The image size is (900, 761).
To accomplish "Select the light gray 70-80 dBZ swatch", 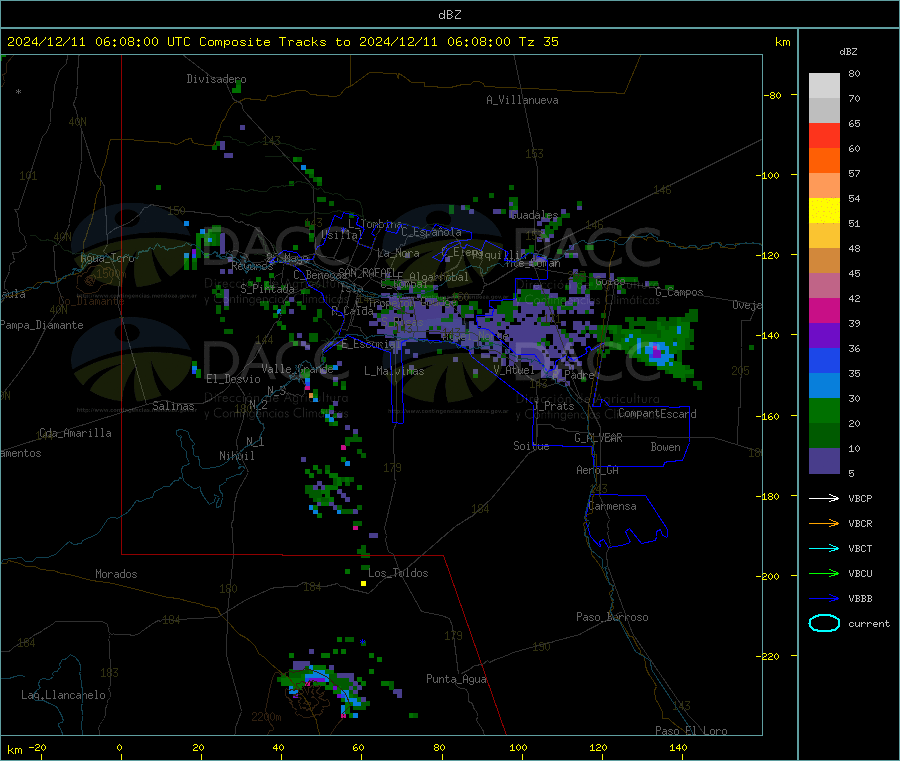I will click(x=824, y=86).
